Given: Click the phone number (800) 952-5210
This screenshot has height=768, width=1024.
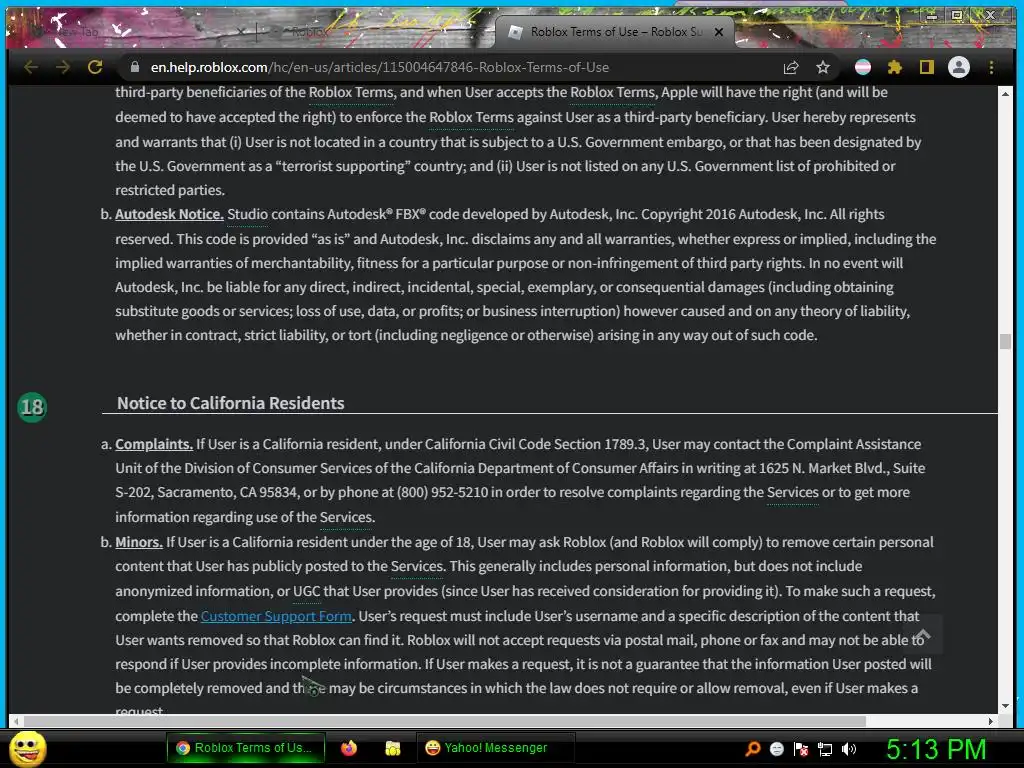Looking at the screenshot, I should coord(443,492).
